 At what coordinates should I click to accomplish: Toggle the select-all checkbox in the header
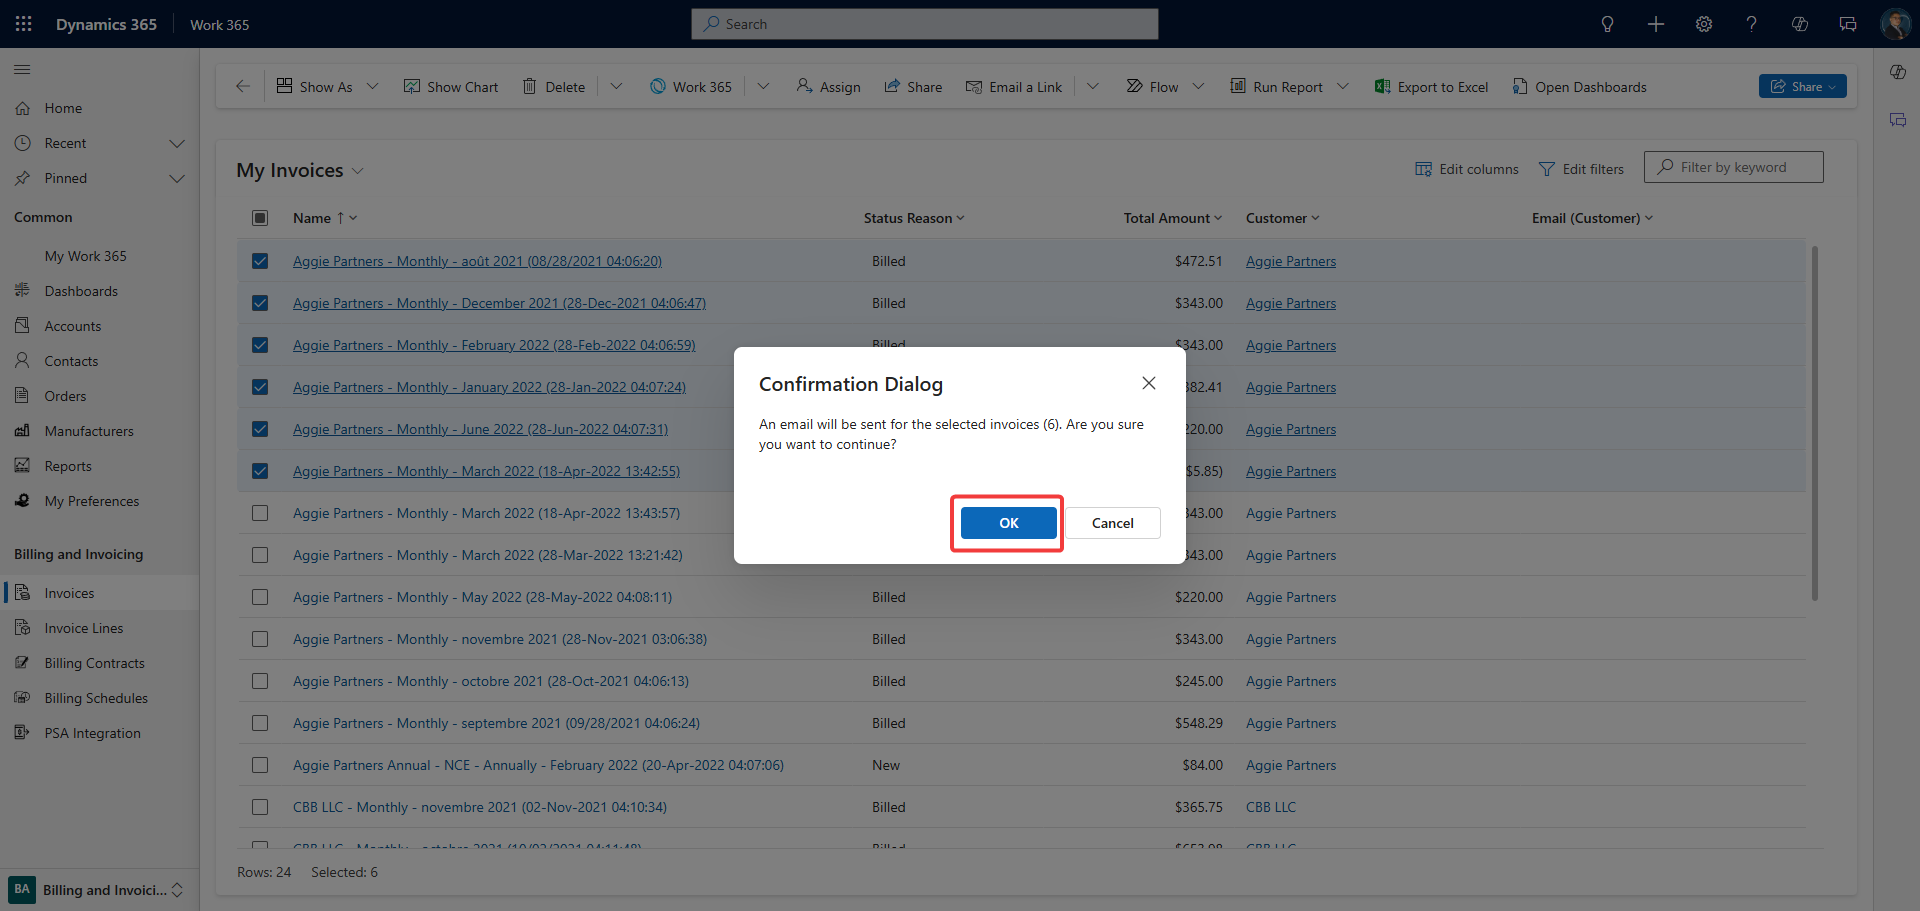[x=260, y=218]
